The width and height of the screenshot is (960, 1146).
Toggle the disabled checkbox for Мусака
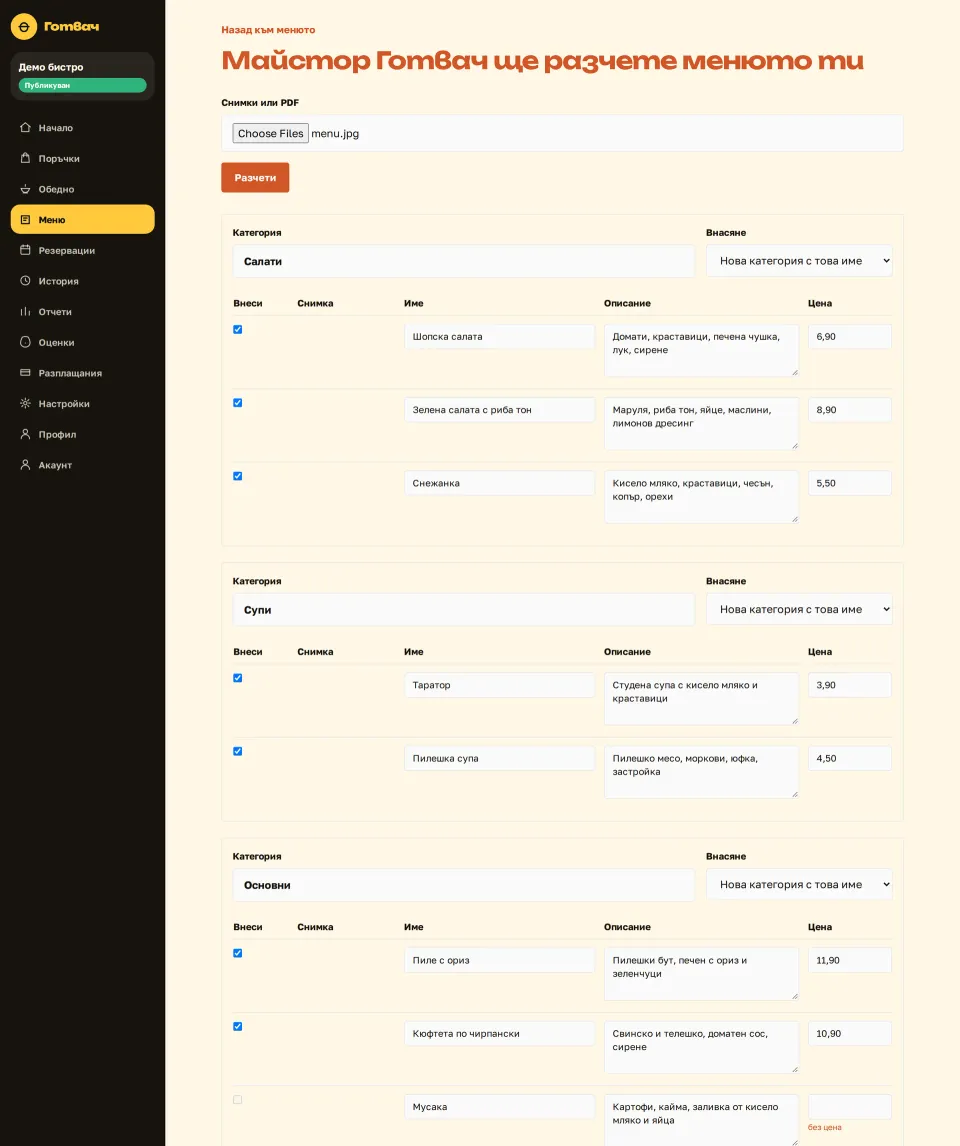tap(237, 1100)
